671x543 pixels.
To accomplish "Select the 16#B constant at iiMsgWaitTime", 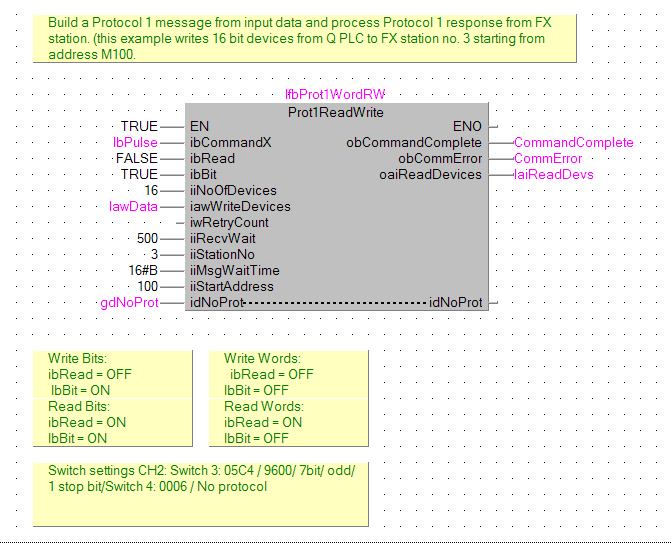I will click(140, 270).
